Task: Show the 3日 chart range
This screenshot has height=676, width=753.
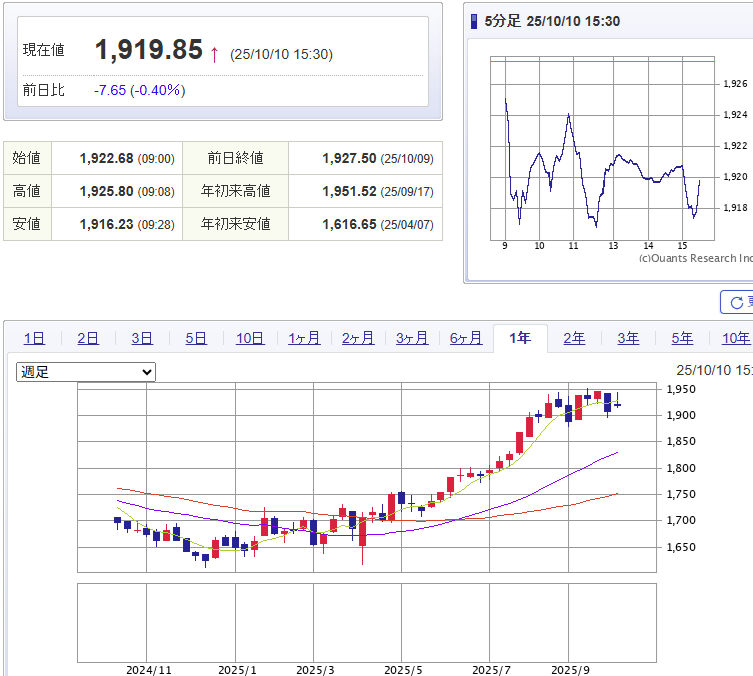Action: point(142,338)
